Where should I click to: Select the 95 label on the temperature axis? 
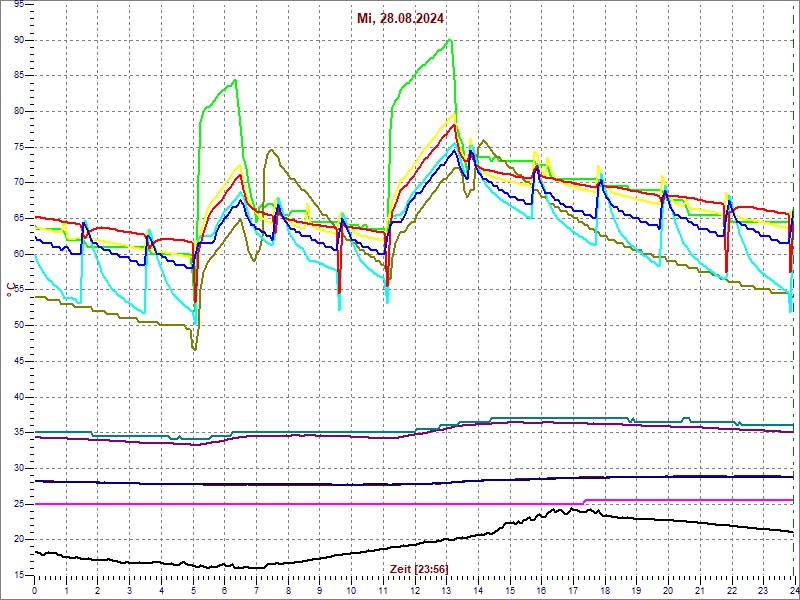click(17, 4)
